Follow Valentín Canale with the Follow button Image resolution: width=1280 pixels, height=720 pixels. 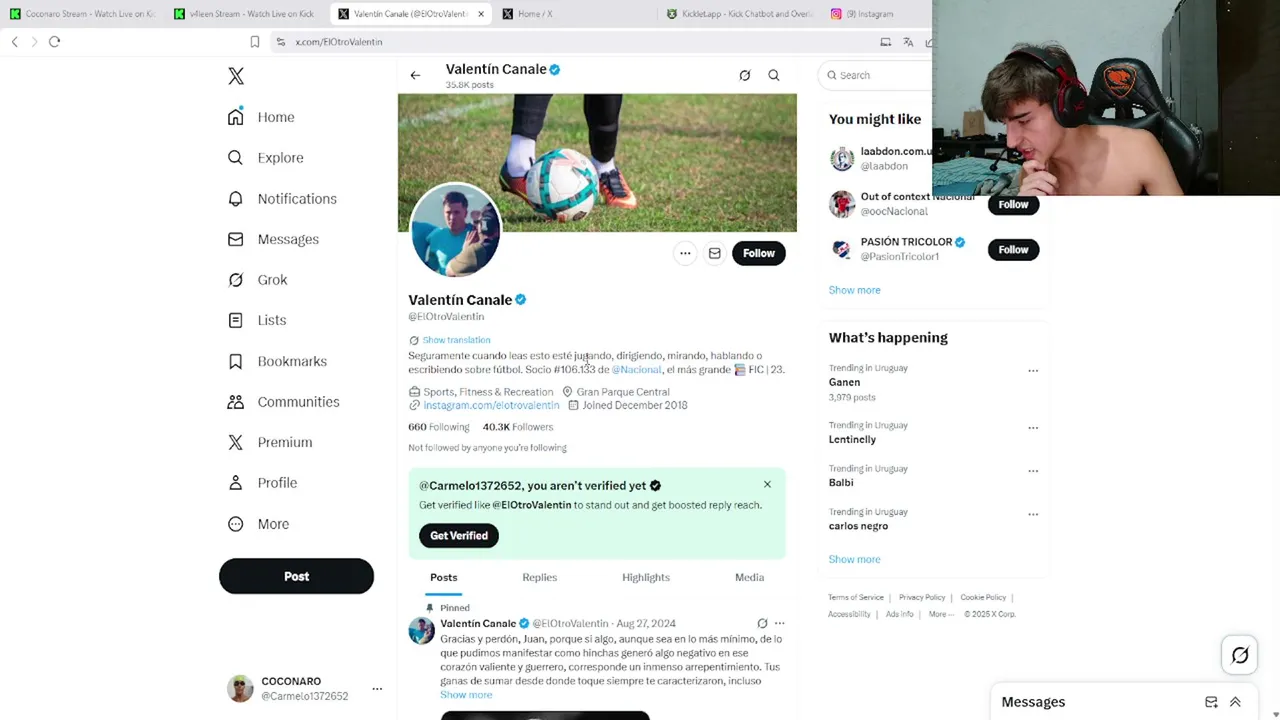click(x=759, y=253)
